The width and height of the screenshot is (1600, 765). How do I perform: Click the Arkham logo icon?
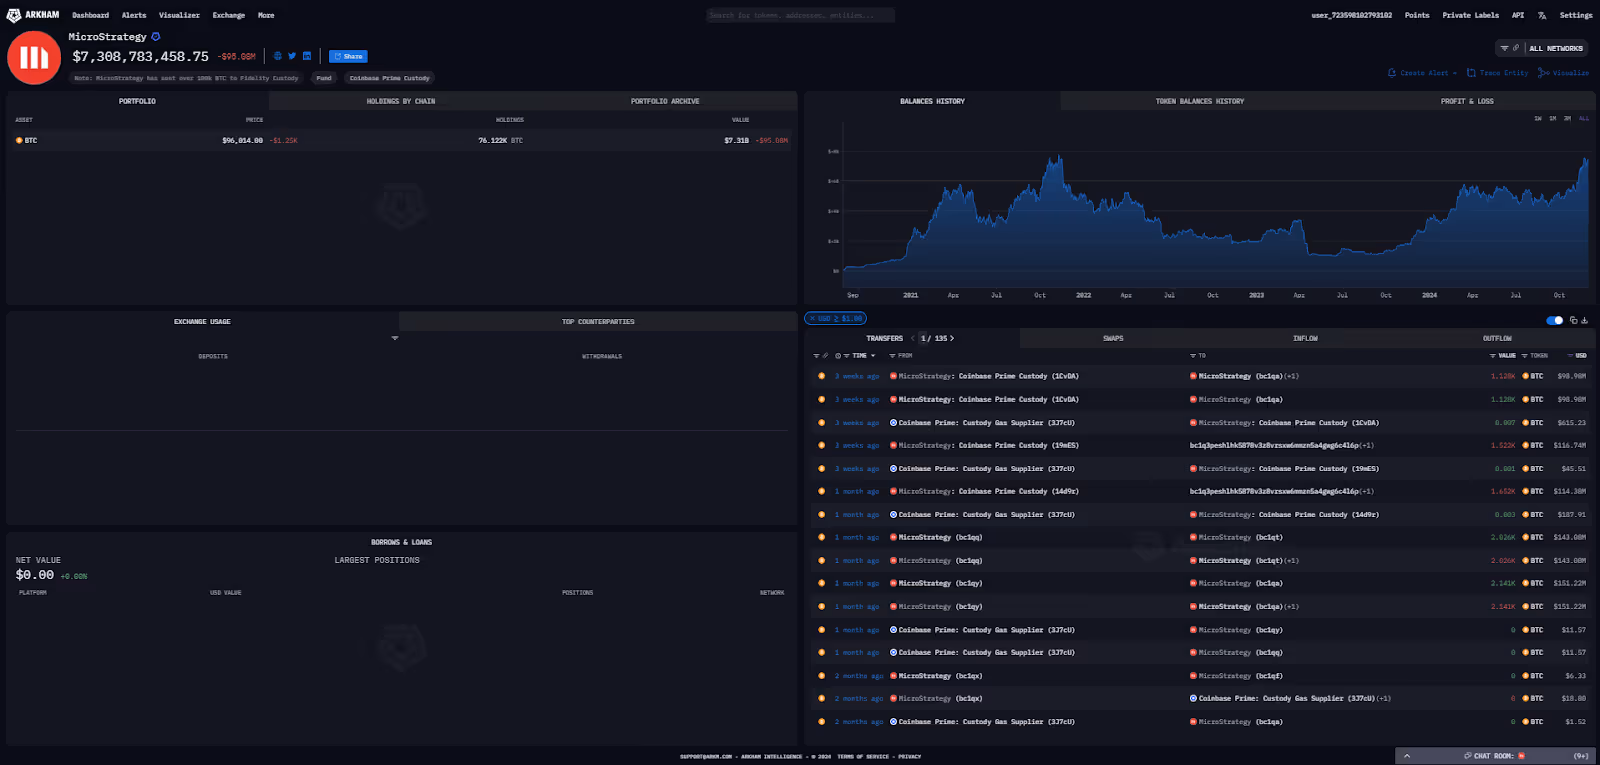pyautogui.click(x=14, y=15)
